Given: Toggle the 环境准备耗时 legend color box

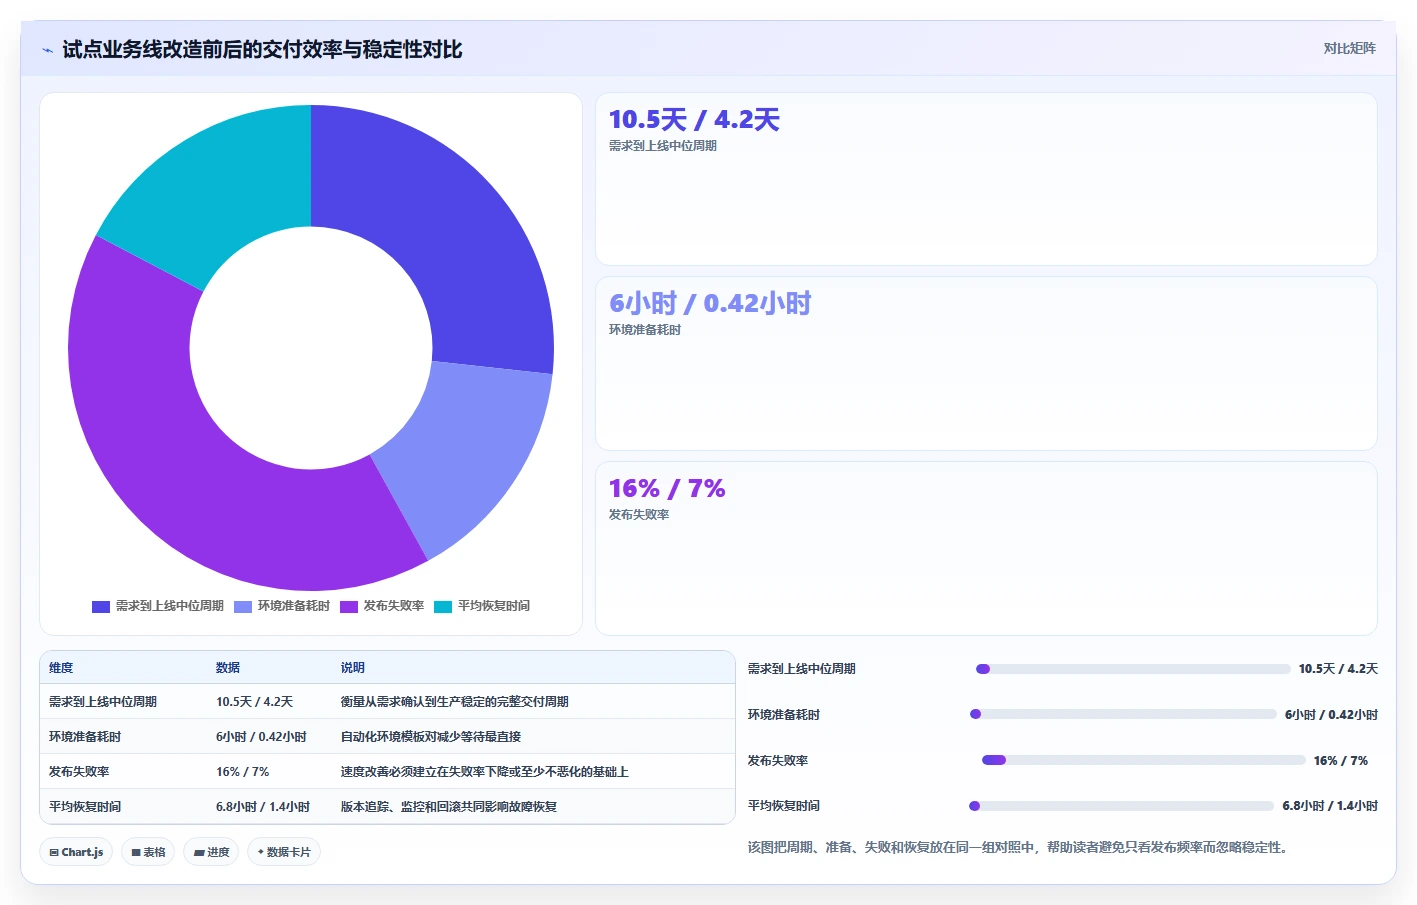Looking at the screenshot, I should [243, 606].
